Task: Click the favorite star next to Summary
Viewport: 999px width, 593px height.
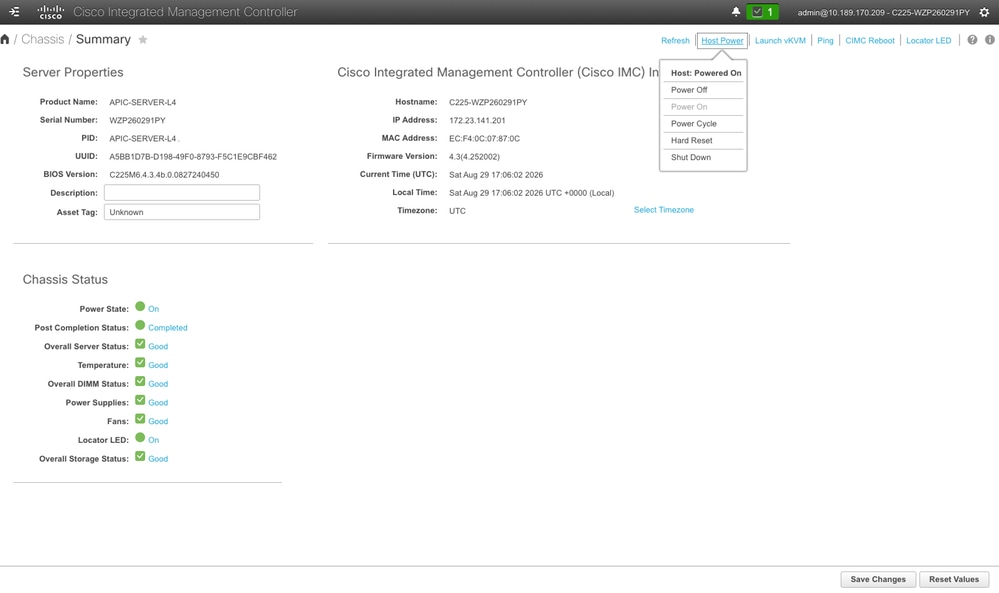Action: click(143, 39)
